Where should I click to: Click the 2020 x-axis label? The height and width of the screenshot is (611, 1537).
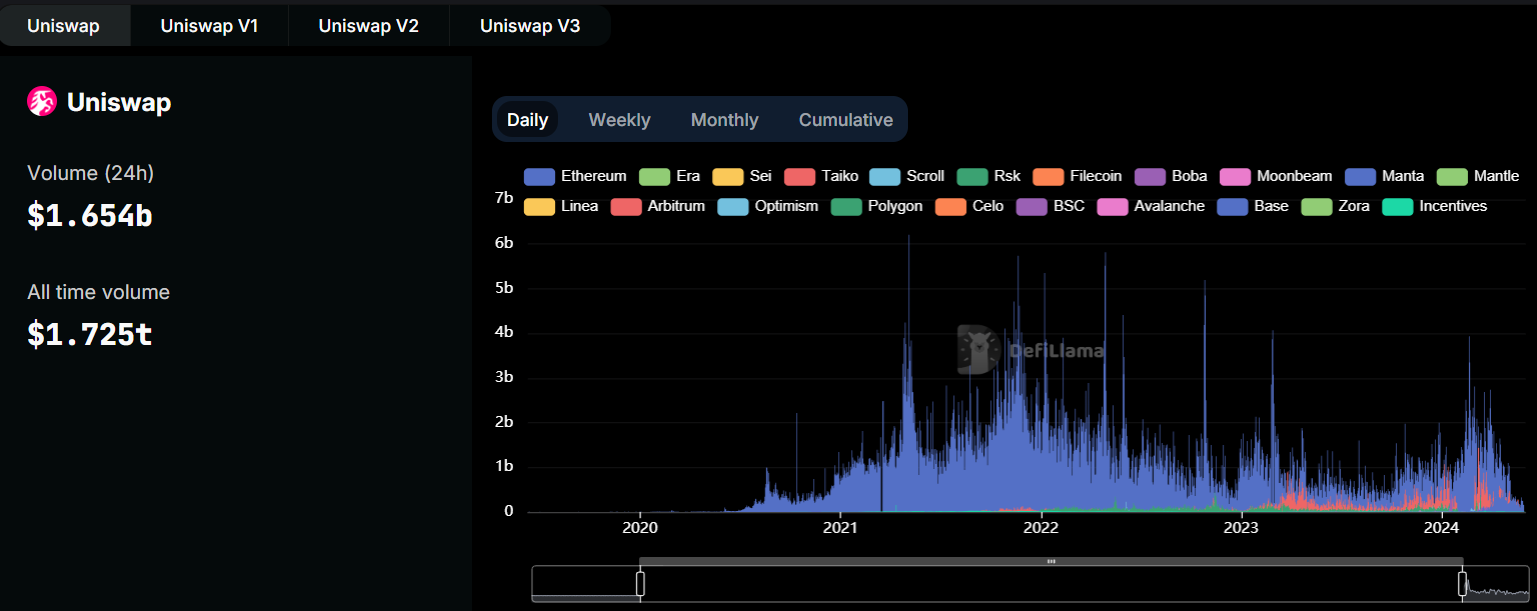point(640,527)
